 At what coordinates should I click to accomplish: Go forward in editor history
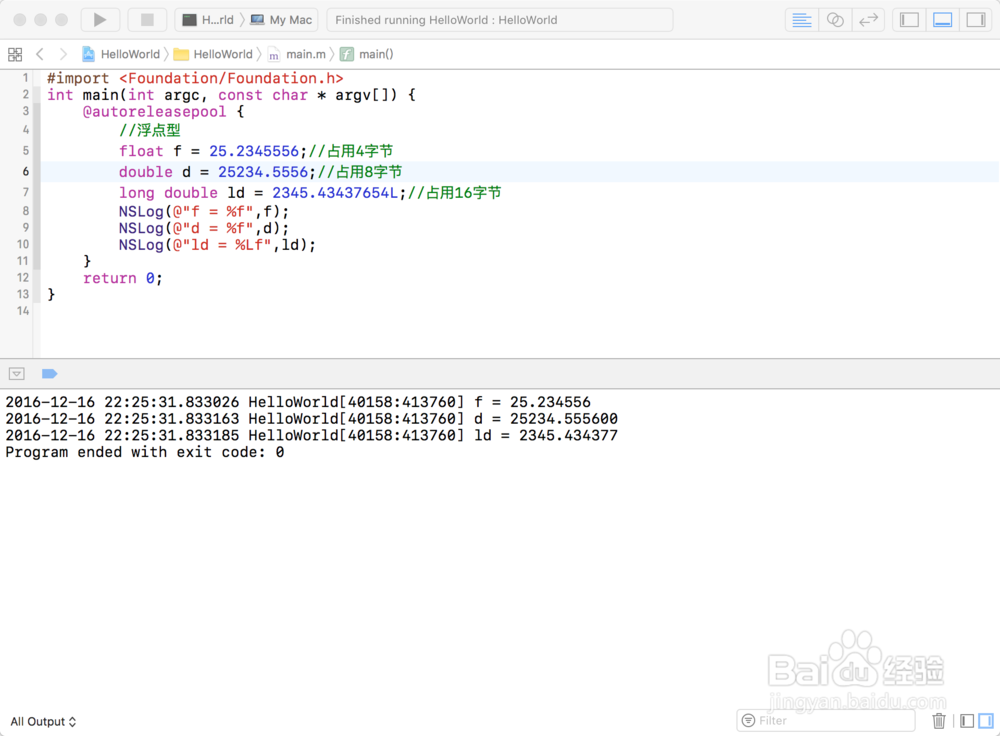pos(62,54)
